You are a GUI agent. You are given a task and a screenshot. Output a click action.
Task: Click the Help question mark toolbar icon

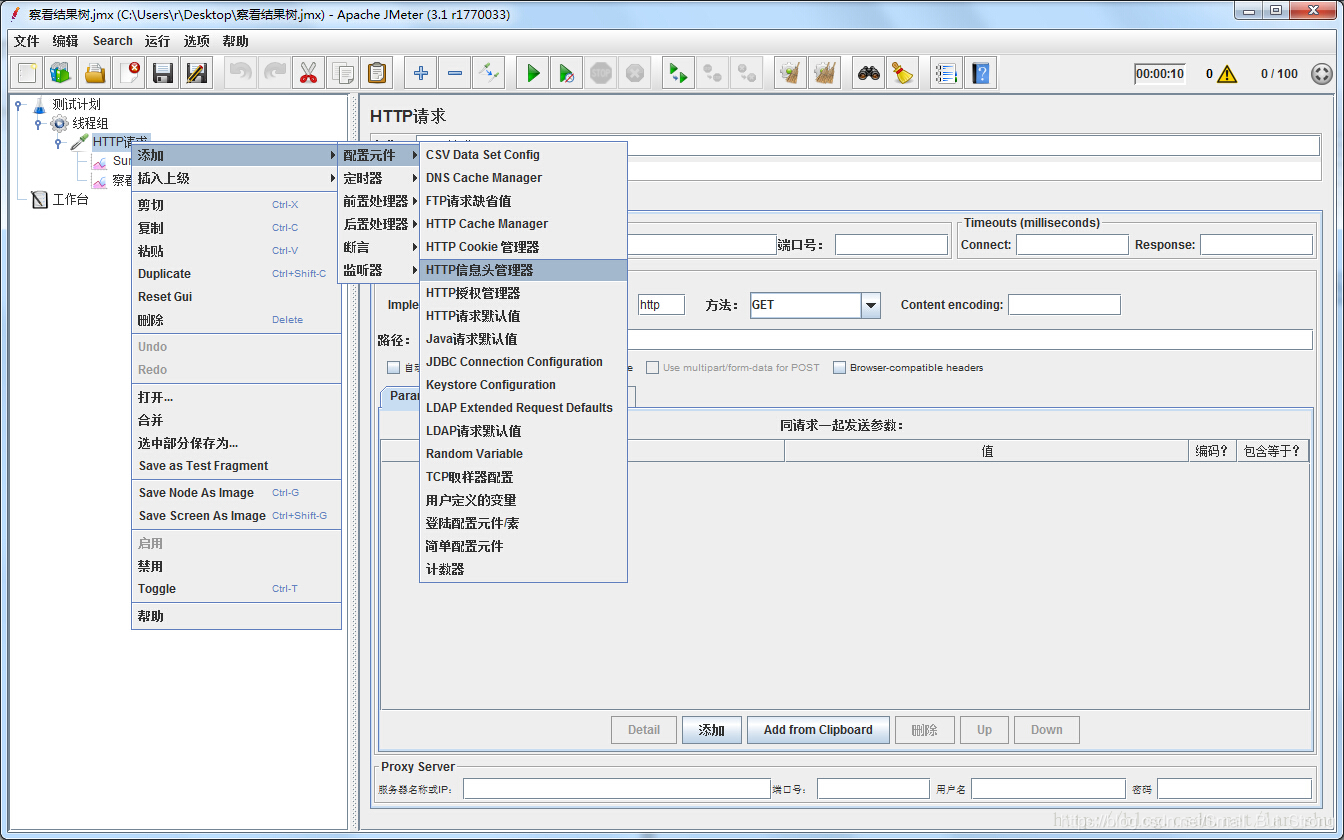pyautogui.click(x=980, y=73)
